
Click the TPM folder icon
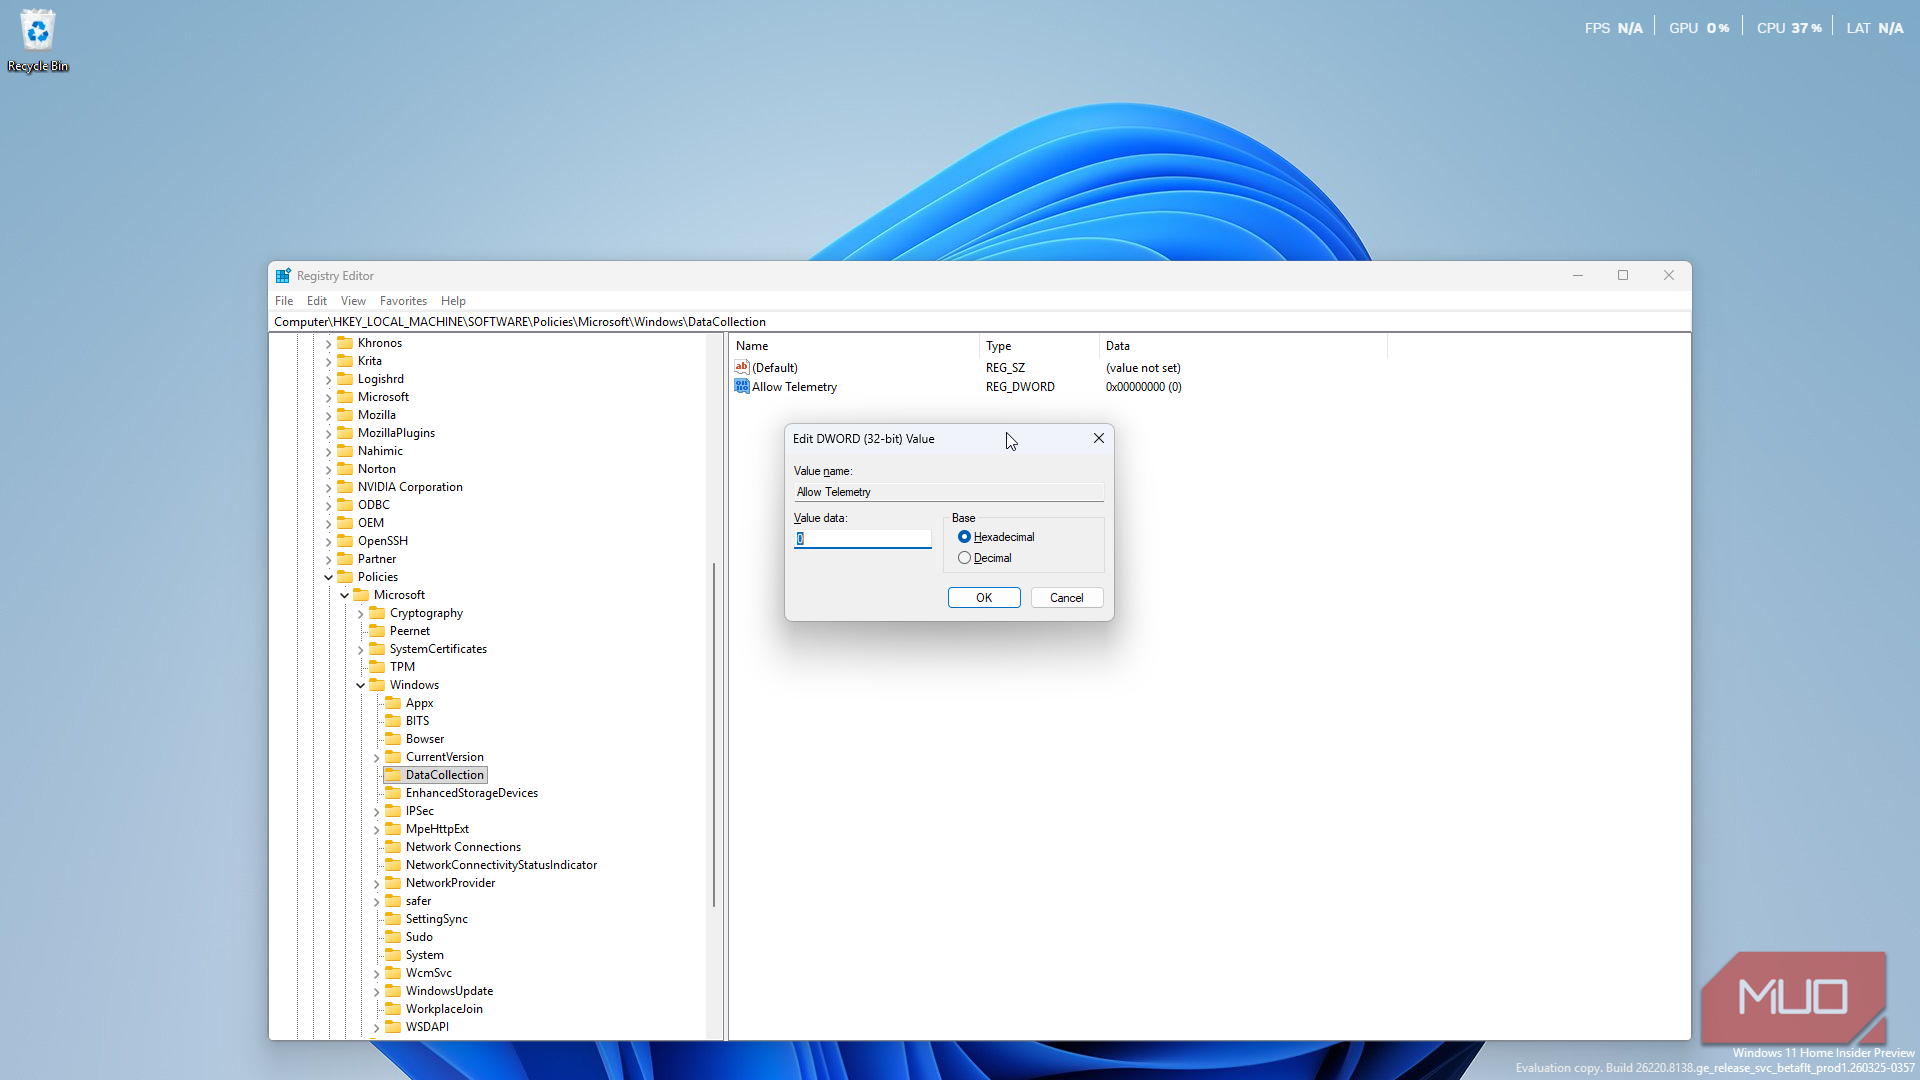pyautogui.click(x=378, y=667)
